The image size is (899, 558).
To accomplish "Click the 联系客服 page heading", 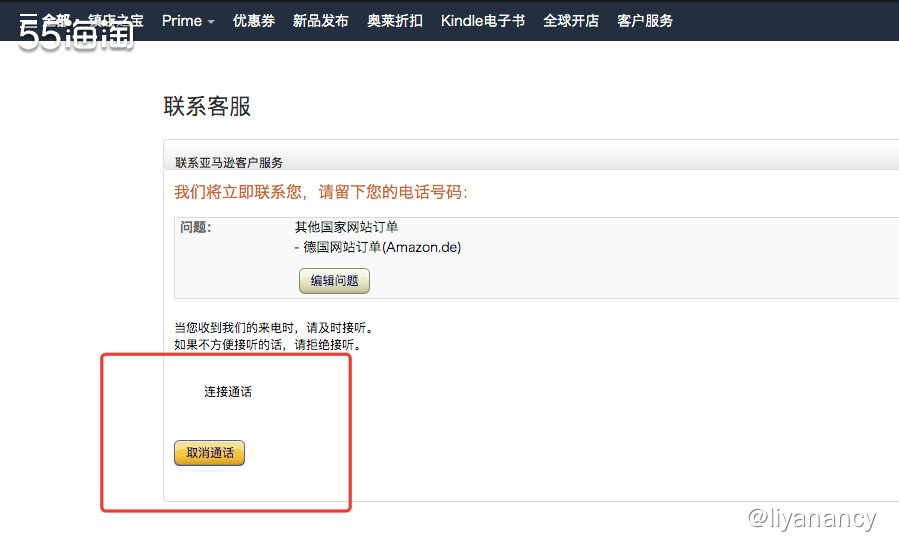I will [207, 106].
